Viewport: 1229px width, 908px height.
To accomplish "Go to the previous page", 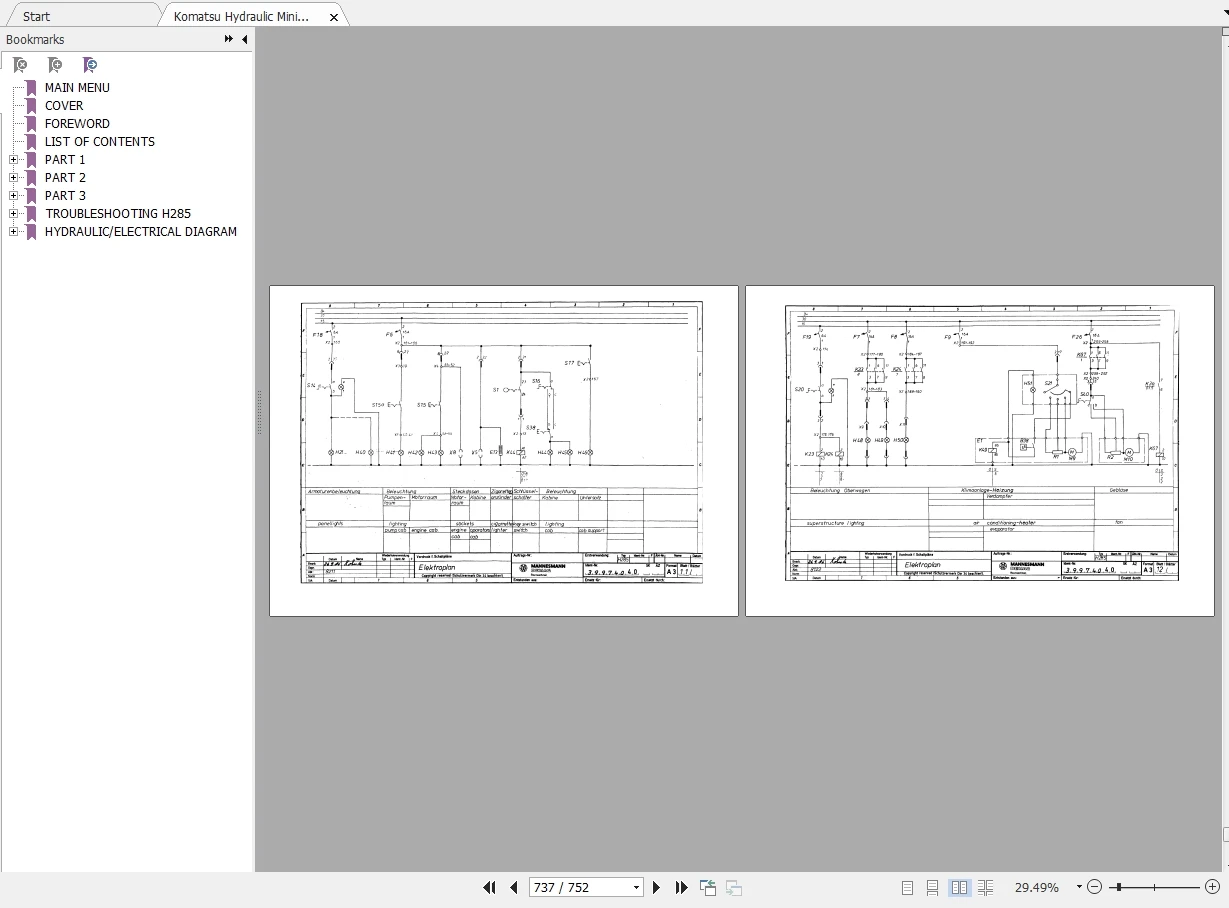I will point(514,887).
